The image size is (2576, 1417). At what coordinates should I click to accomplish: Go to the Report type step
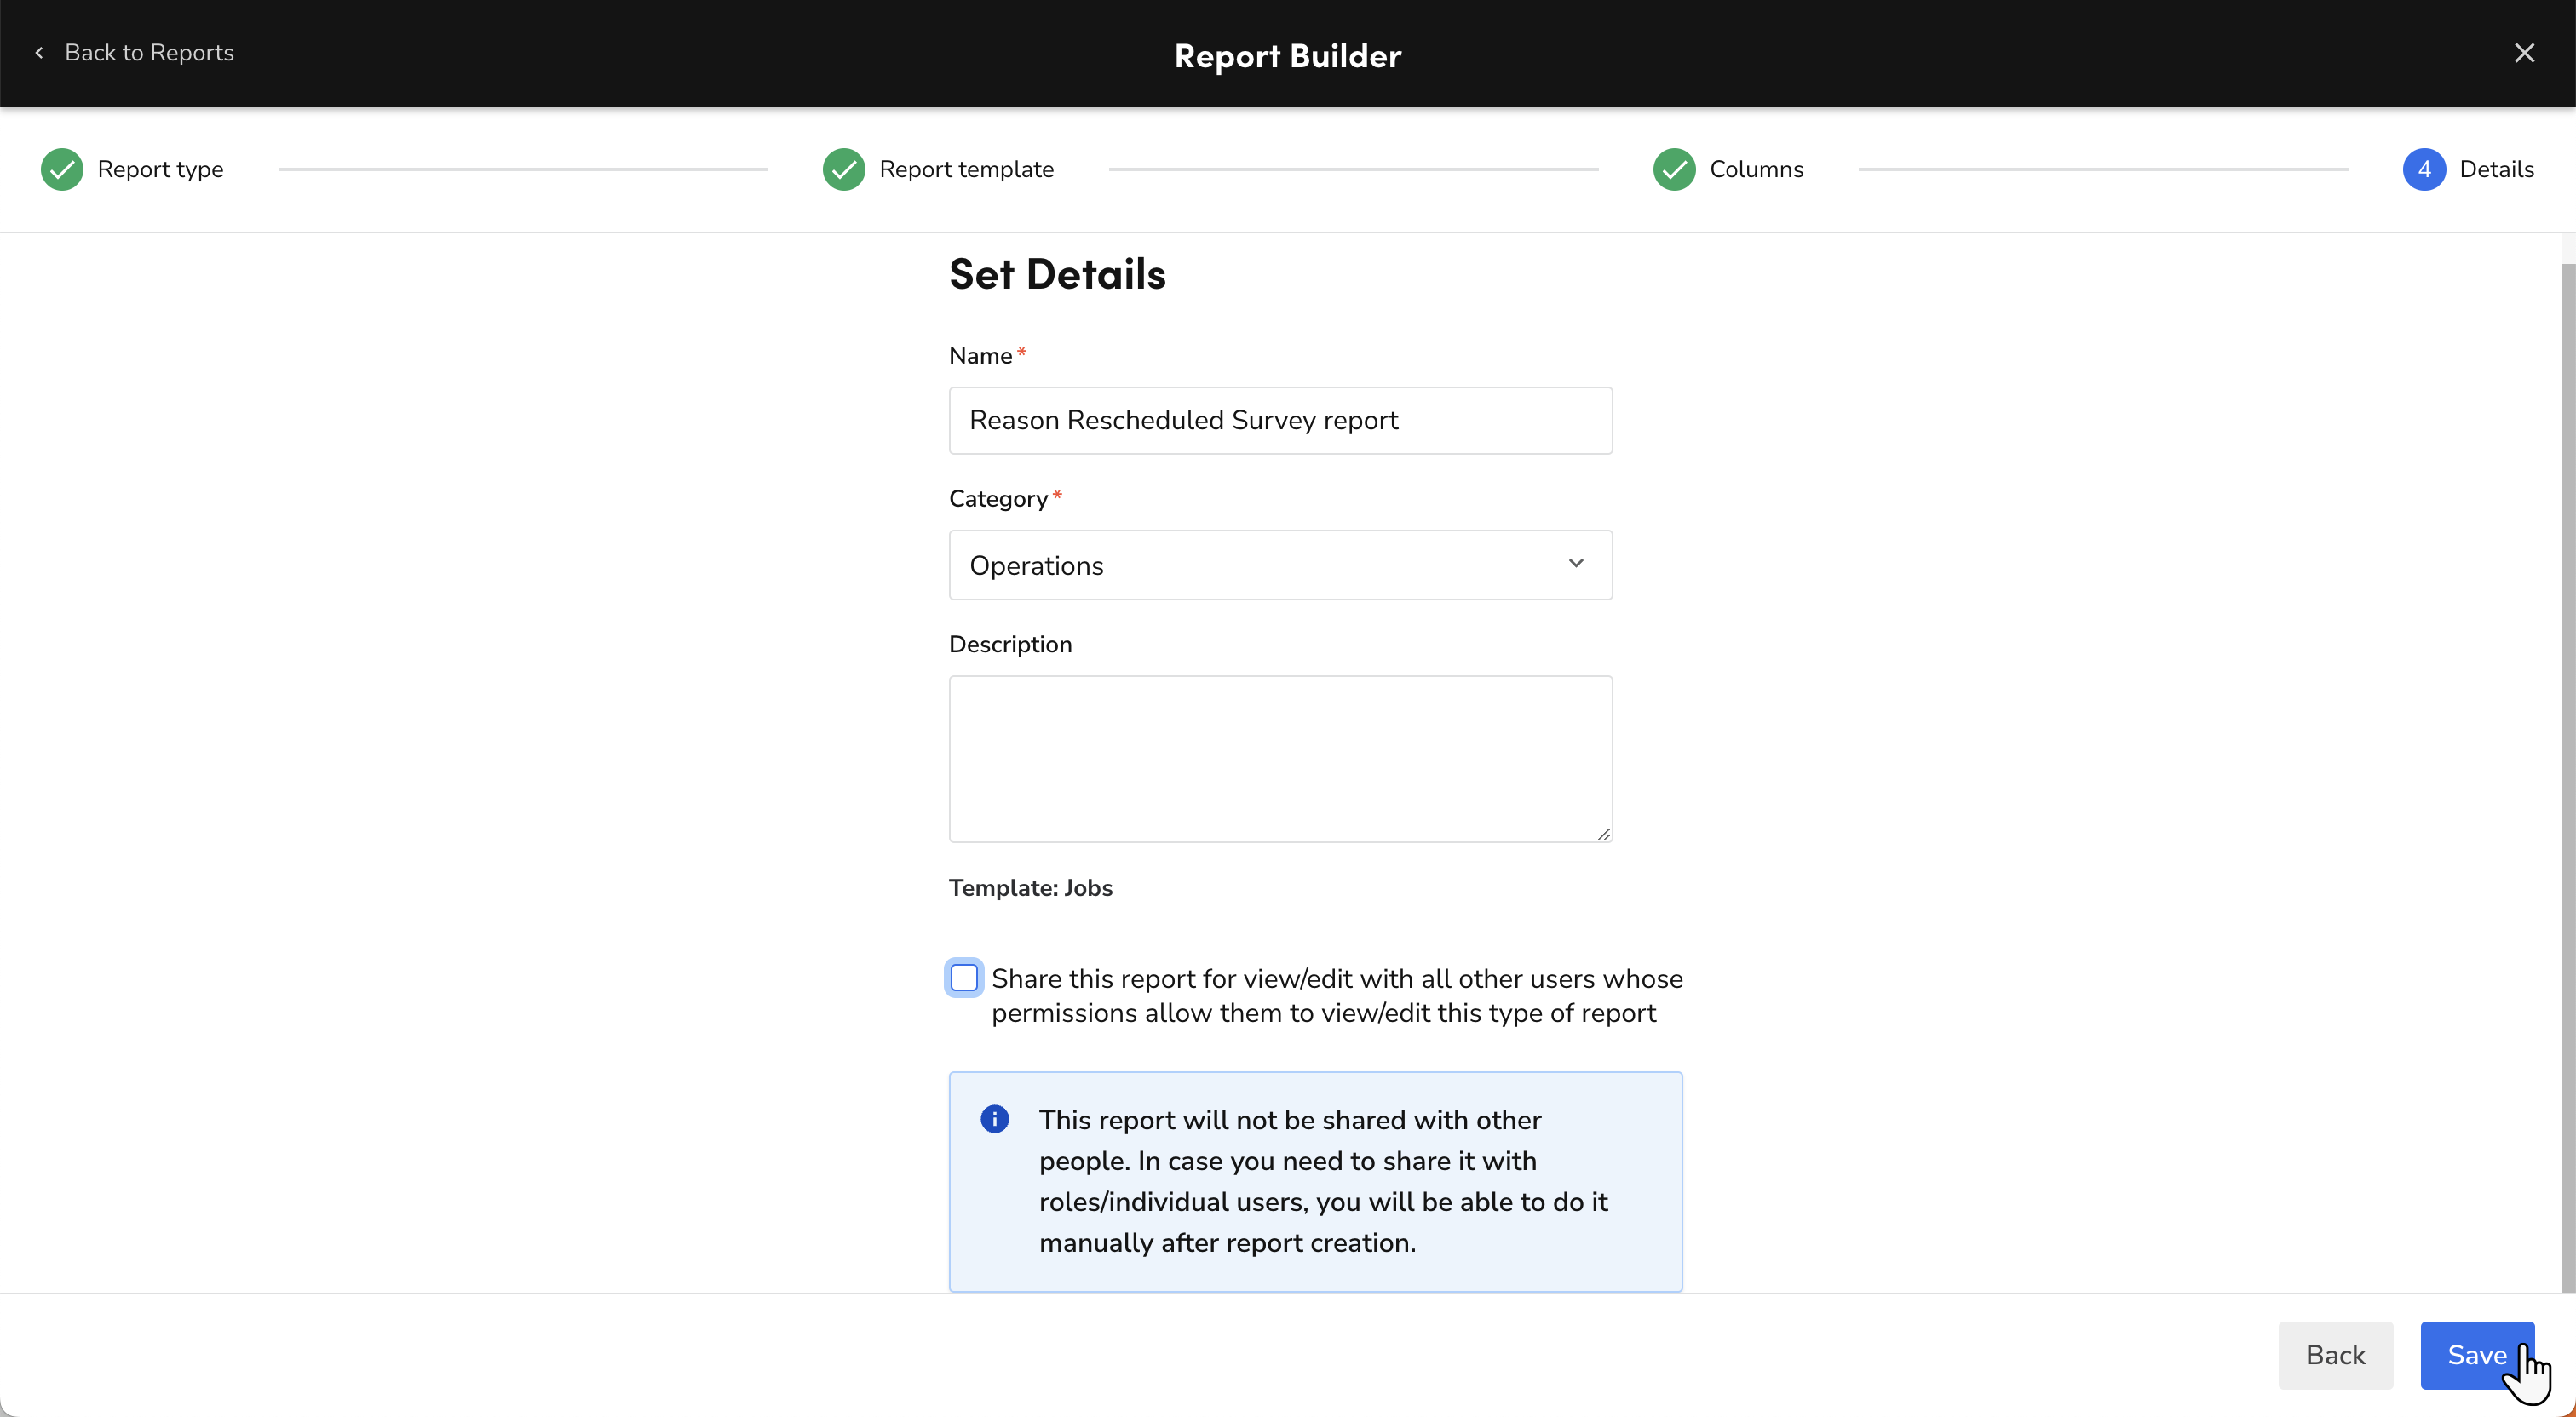point(160,169)
